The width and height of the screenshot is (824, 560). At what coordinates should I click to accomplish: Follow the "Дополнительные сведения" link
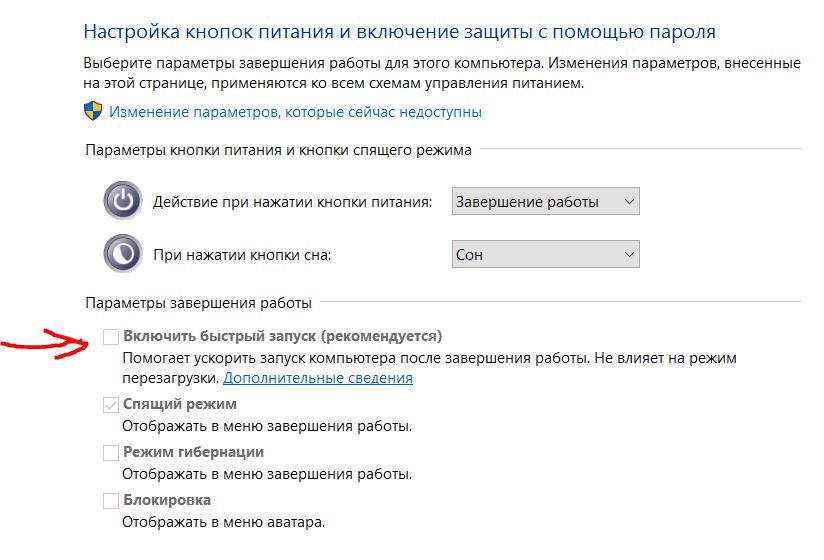[317, 378]
